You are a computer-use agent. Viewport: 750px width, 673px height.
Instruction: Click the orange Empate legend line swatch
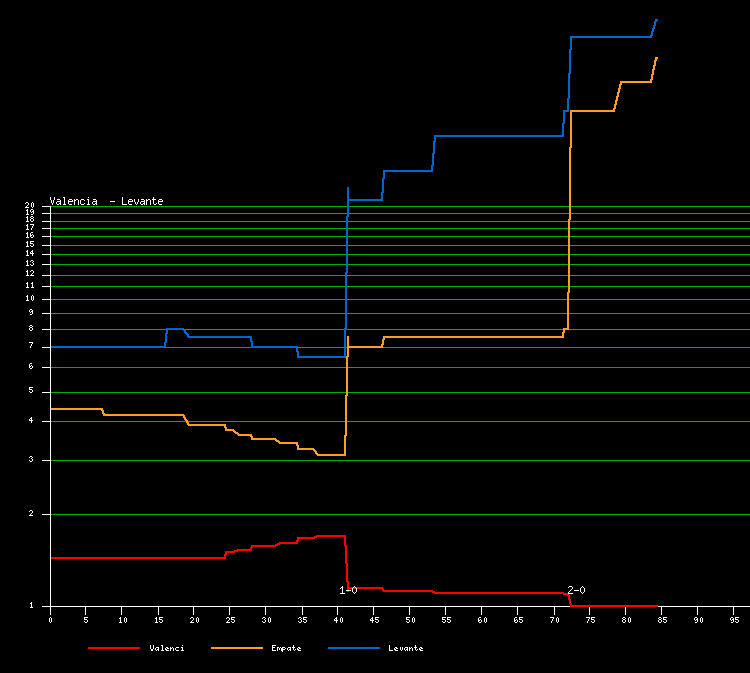tap(237, 648)
